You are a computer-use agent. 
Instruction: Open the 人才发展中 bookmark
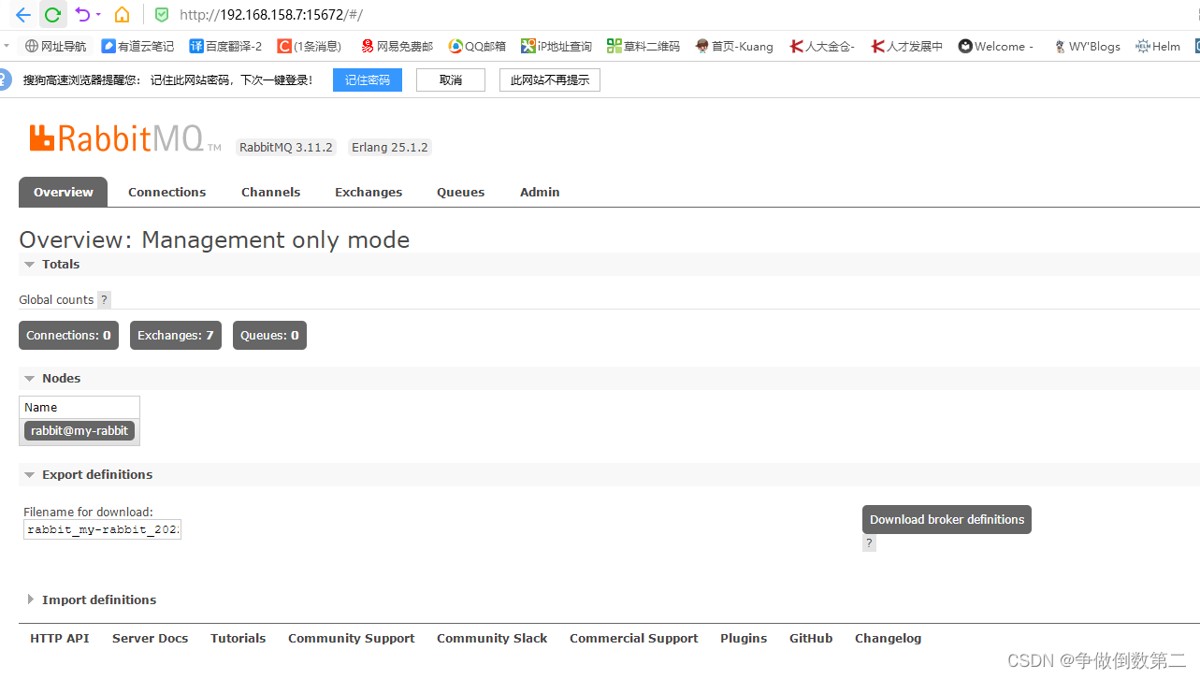pyautogui.click(x=907, y=46)
